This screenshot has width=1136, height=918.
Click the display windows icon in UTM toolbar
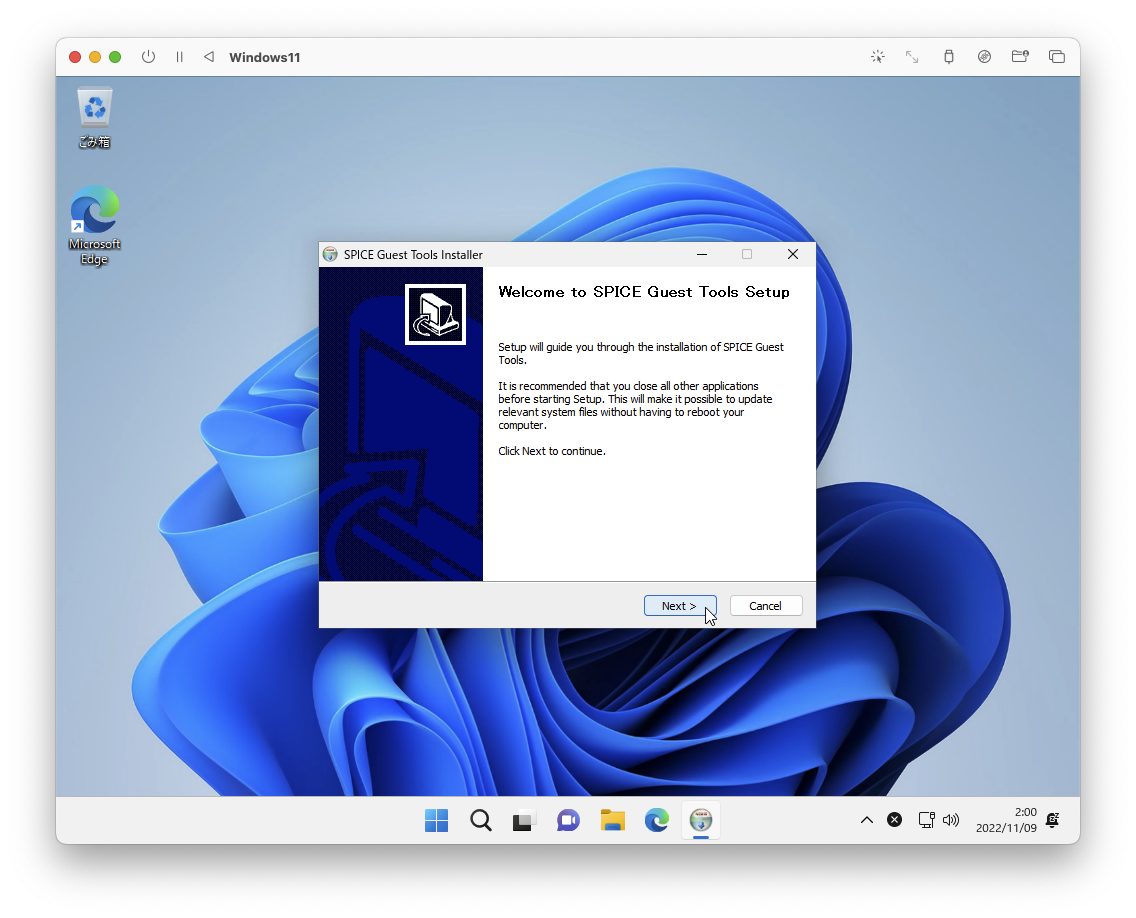[x=1057, y=57]
